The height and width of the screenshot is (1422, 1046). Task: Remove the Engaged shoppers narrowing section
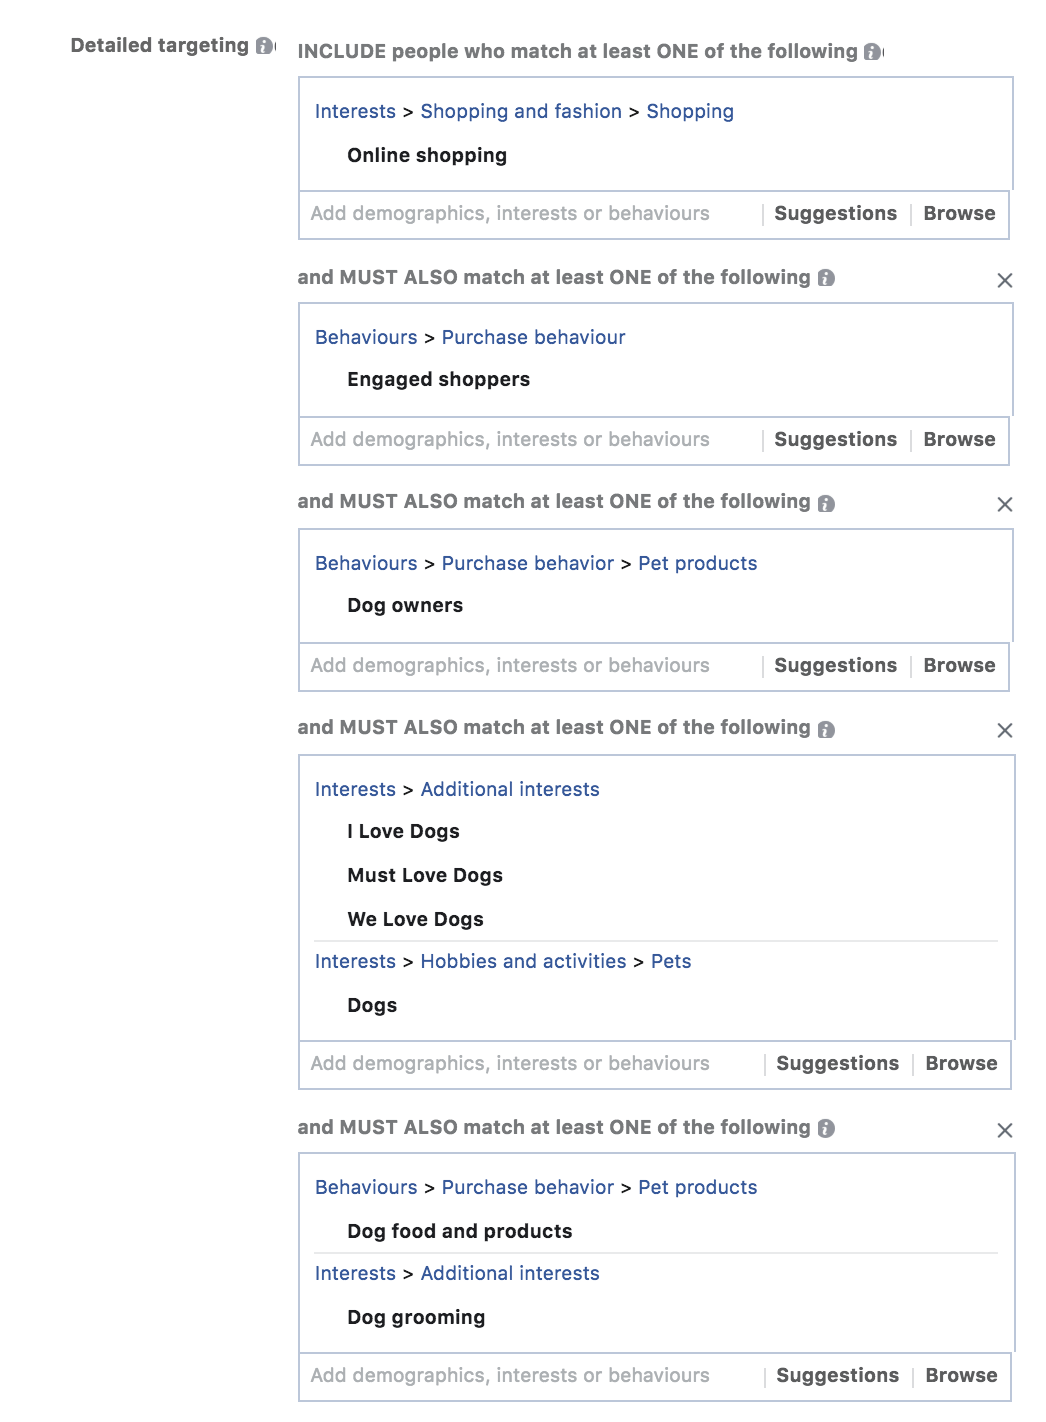click(1006, 281)
